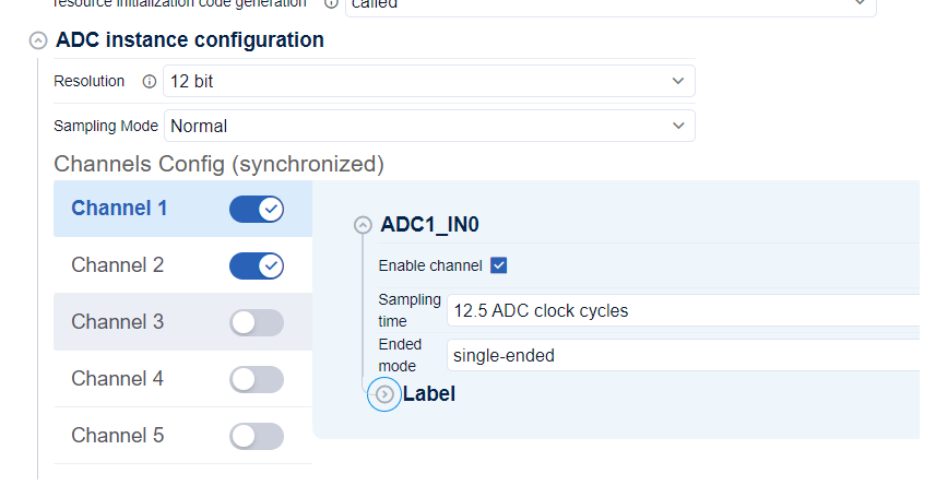Viewport: 936px width, 480px height.
Task: Turn on the Channel 4 switch
Action: click(257, 380)
